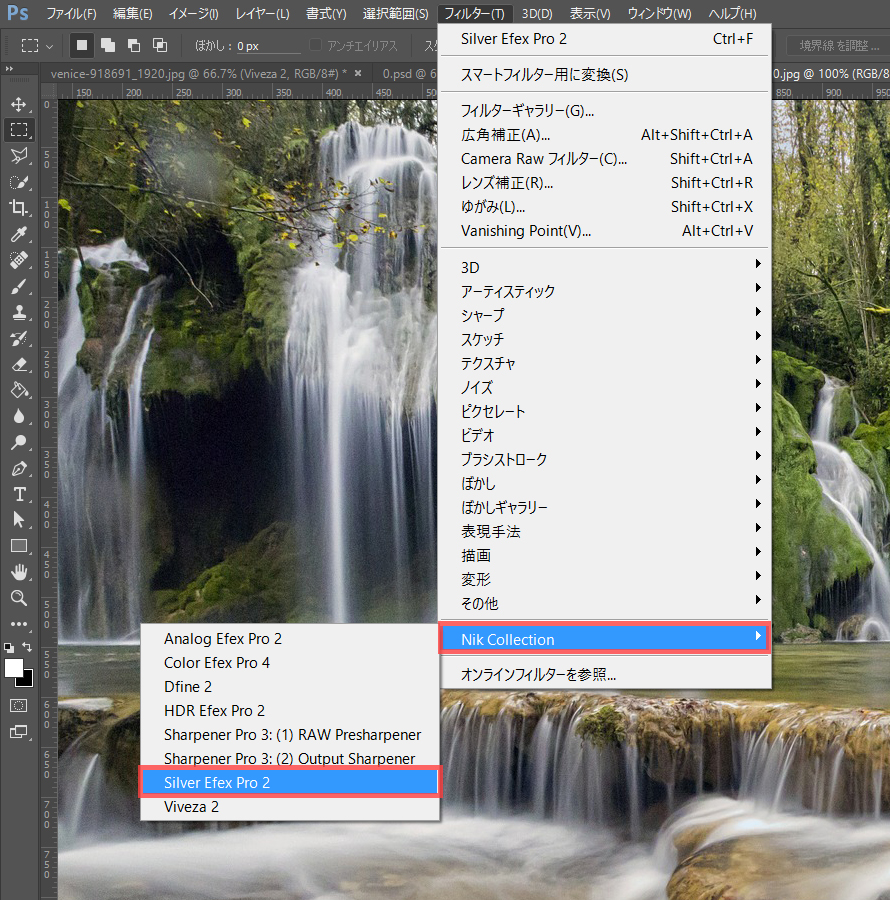The width and height of the screenshot is (890, 900).
Task: Expand the その他 filter submenu
Action: [x=605, y=603]
